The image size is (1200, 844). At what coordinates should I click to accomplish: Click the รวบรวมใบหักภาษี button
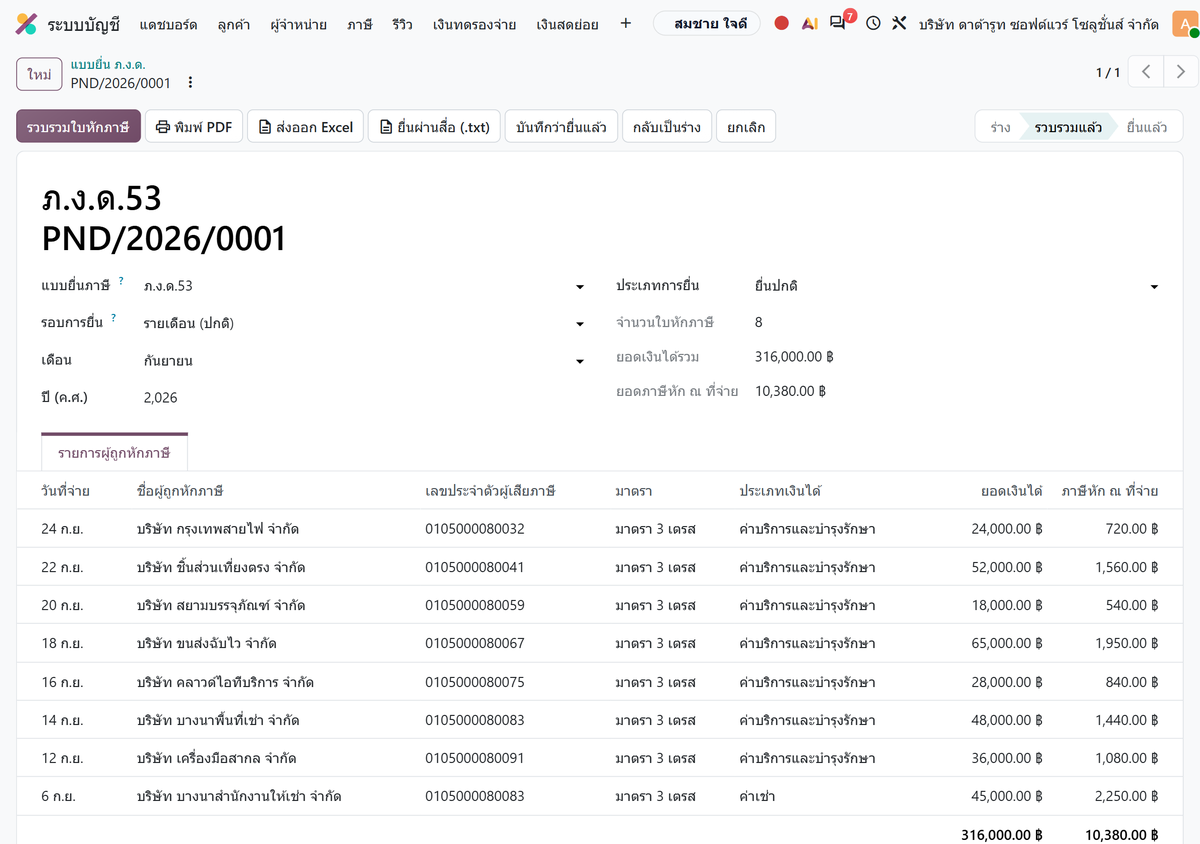[x=78, y=127]
